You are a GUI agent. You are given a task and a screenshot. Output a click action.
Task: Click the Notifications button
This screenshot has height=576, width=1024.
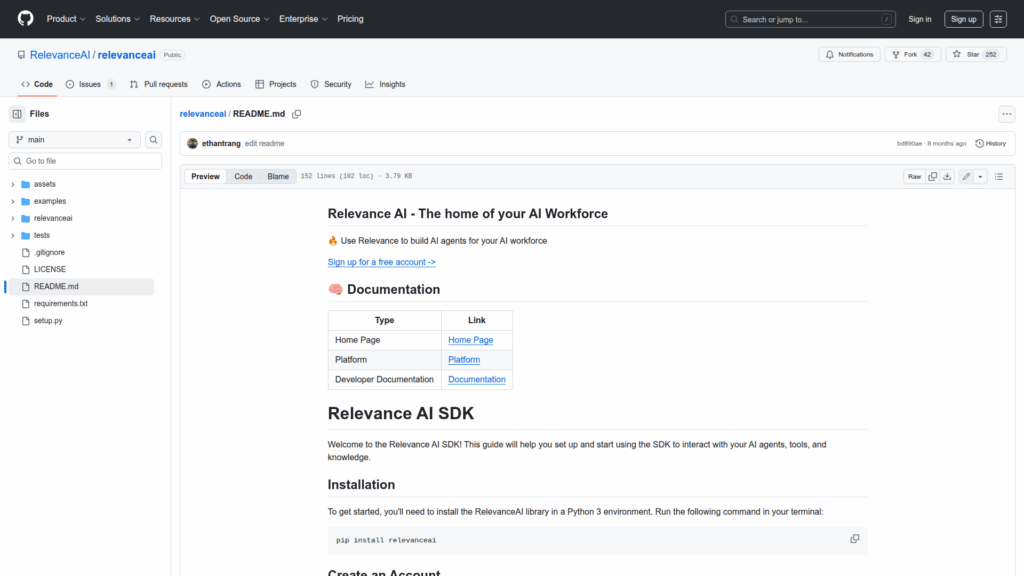tap(849, 54)
